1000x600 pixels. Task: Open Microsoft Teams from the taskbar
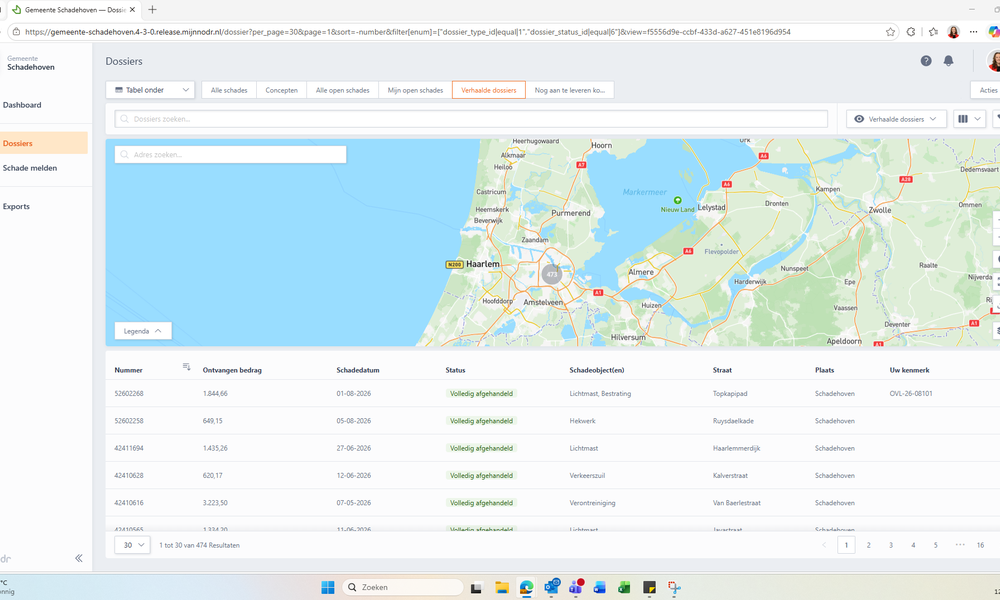point(576,587)
